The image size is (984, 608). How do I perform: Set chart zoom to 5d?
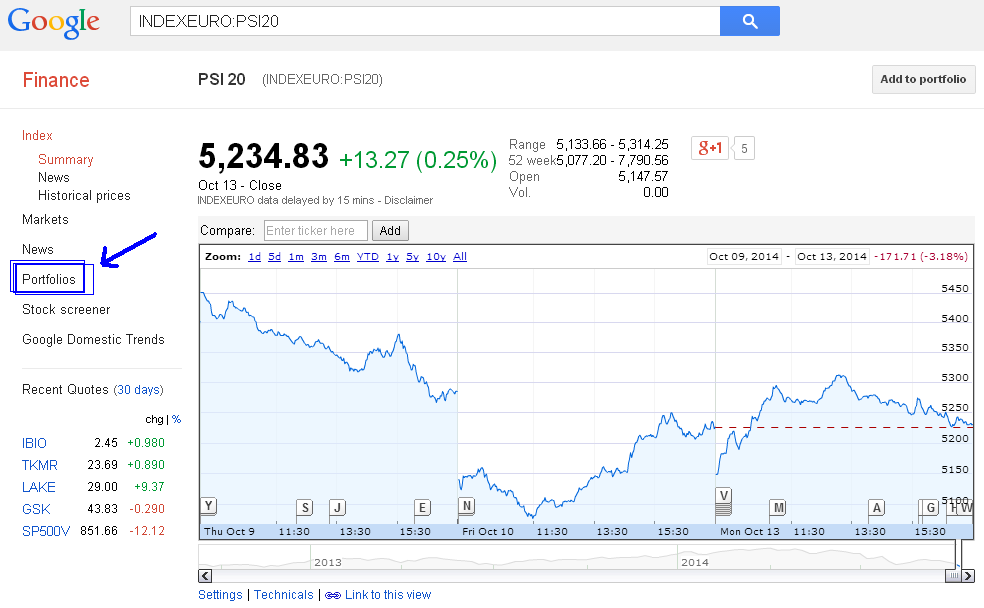(274, 257)
